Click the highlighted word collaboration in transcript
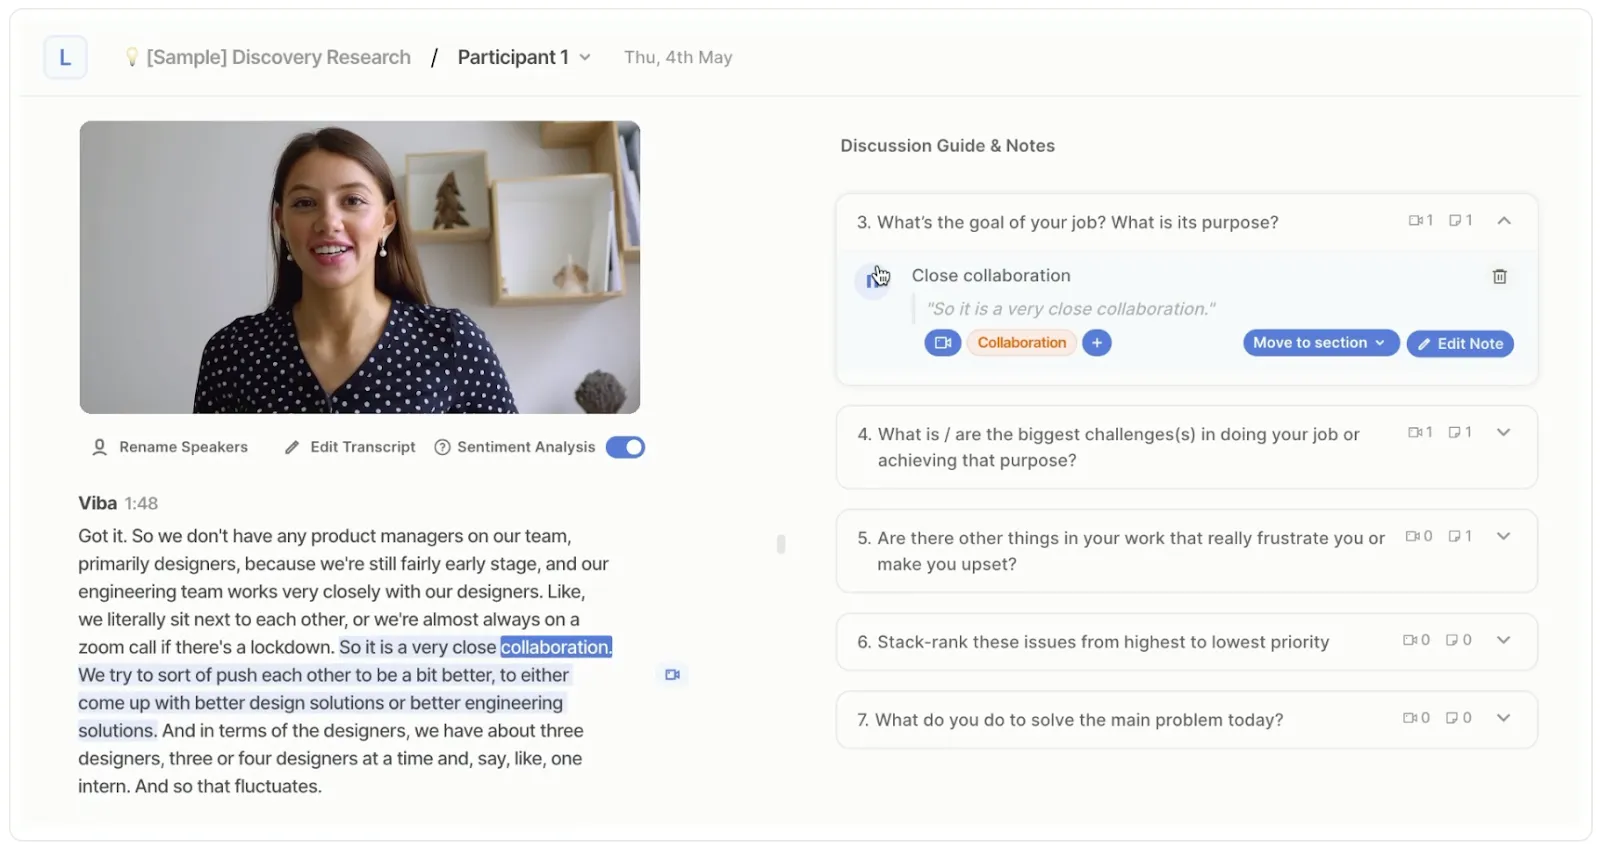 coord(556,647)
